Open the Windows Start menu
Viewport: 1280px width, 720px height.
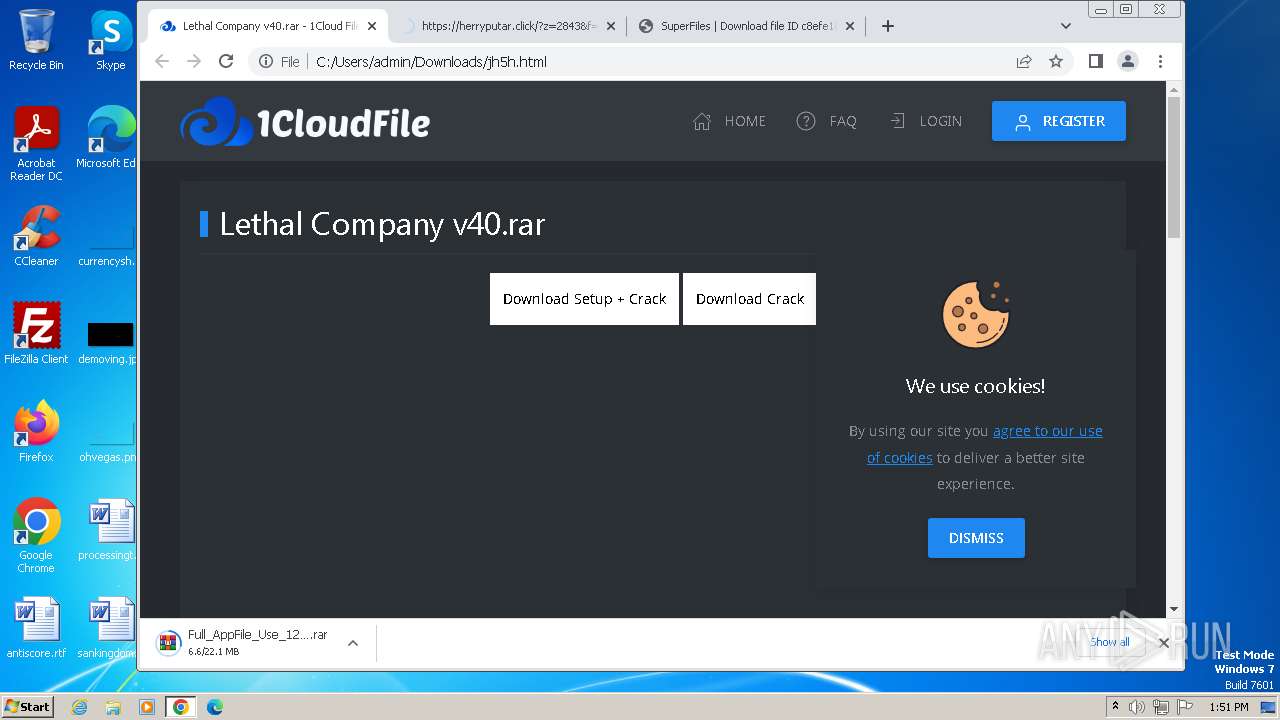point(27,706)
